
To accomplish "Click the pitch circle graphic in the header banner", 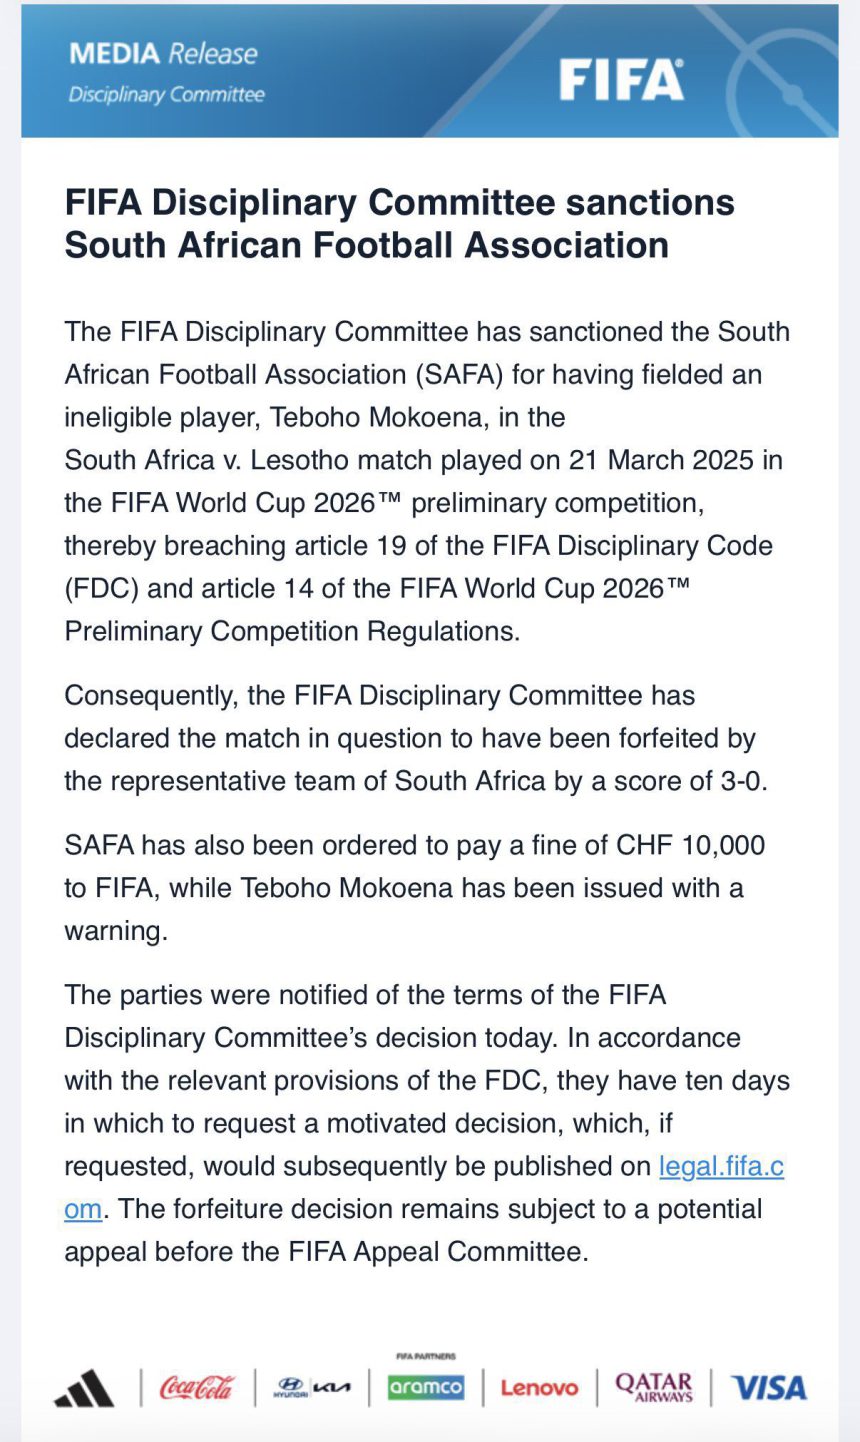I will pos(790,85).
